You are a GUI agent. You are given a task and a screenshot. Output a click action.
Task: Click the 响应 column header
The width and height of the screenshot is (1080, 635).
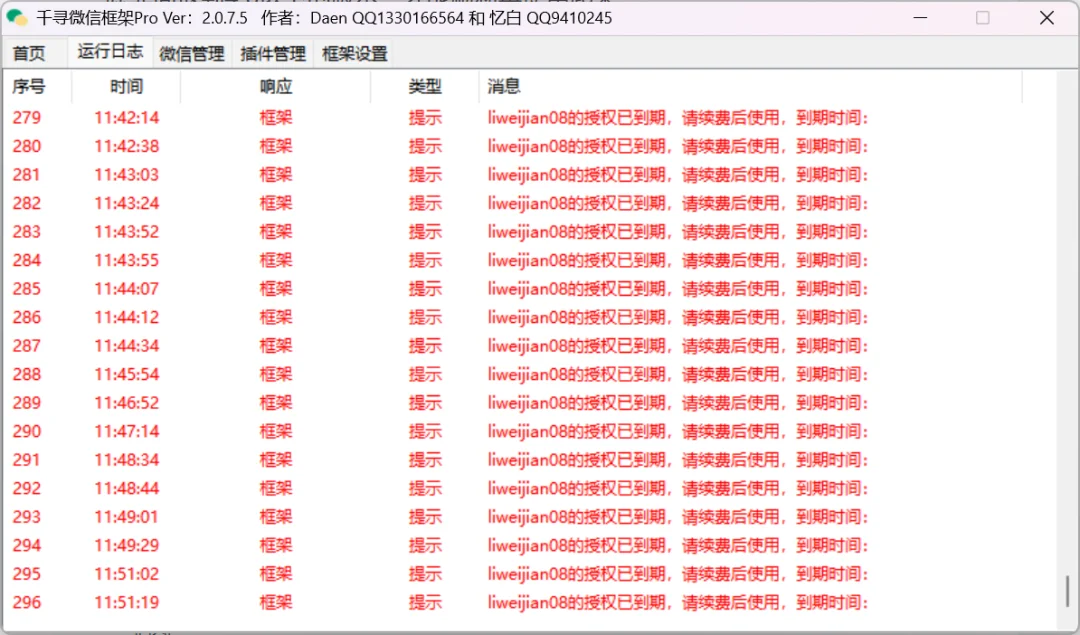276,87
